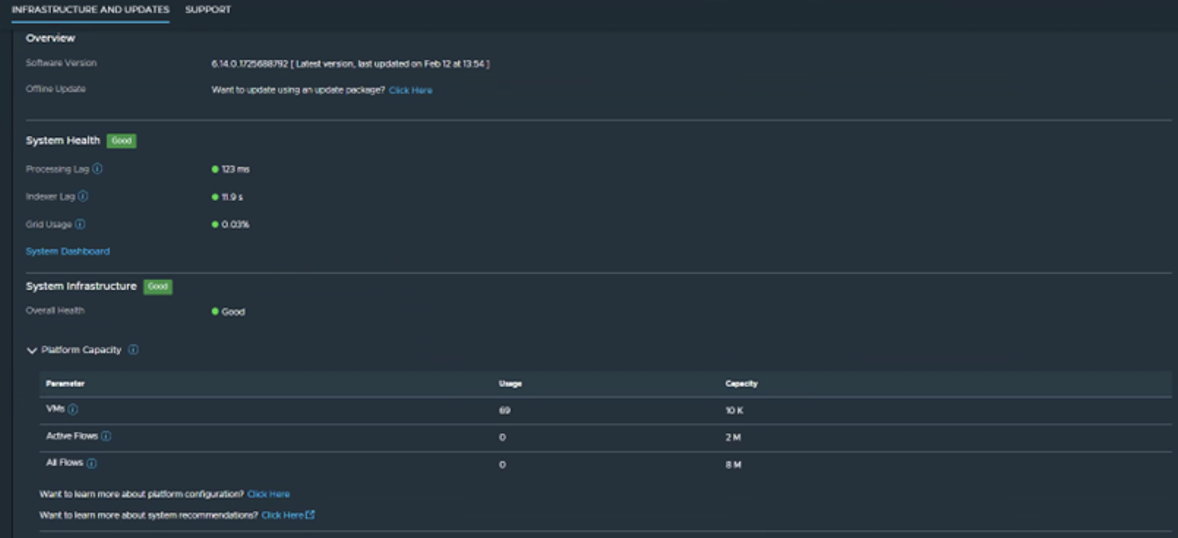
Task: Switch to the Support tab
Action: 208,10
